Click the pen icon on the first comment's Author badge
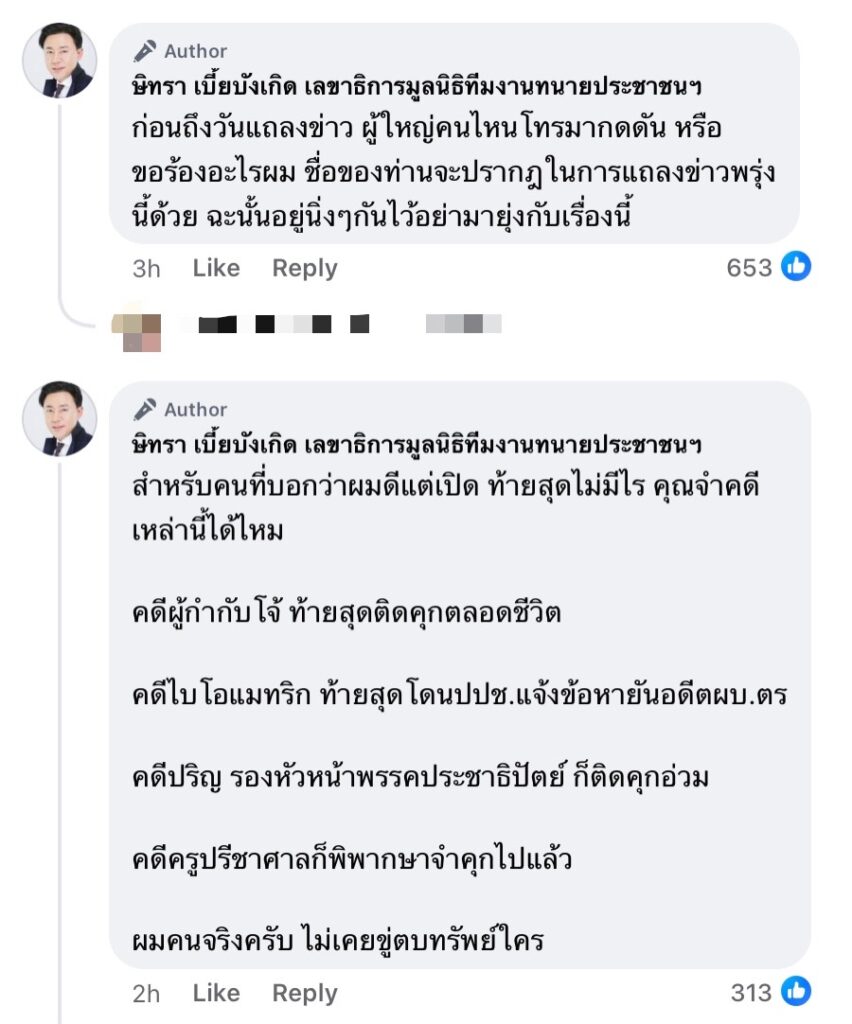 click(x=146, y=51)
